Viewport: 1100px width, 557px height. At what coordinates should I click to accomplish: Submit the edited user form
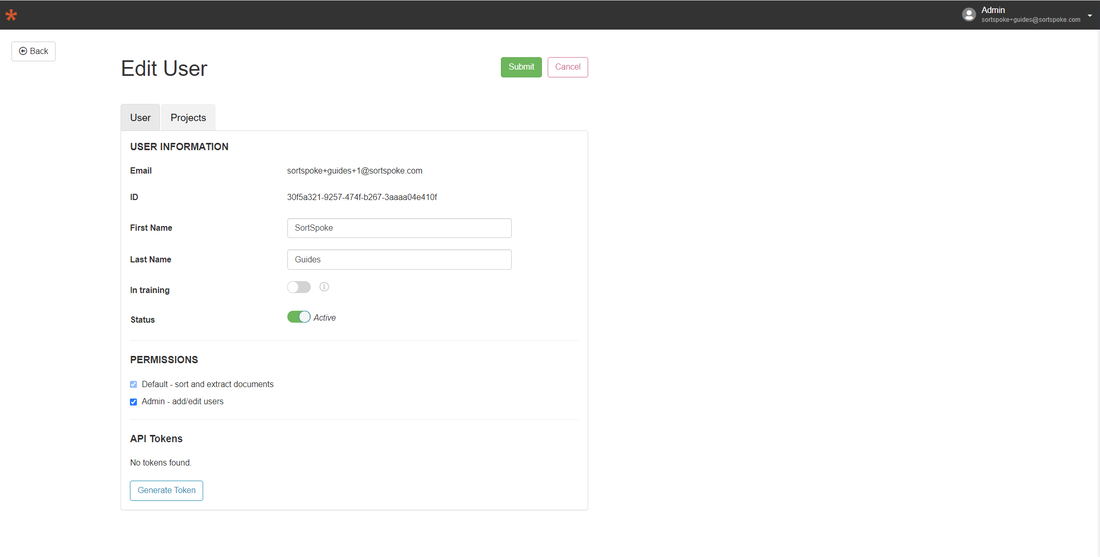521,67
